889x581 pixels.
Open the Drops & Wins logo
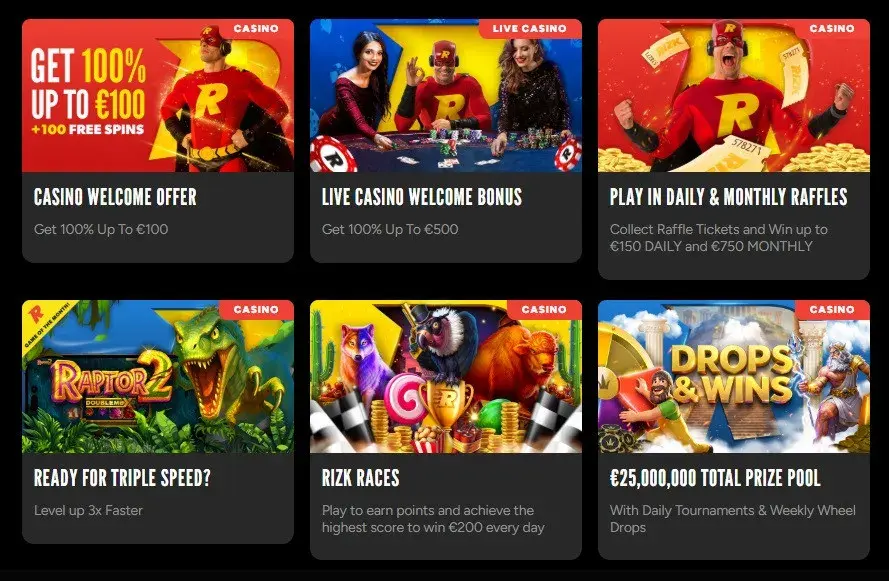click(732, 374)
